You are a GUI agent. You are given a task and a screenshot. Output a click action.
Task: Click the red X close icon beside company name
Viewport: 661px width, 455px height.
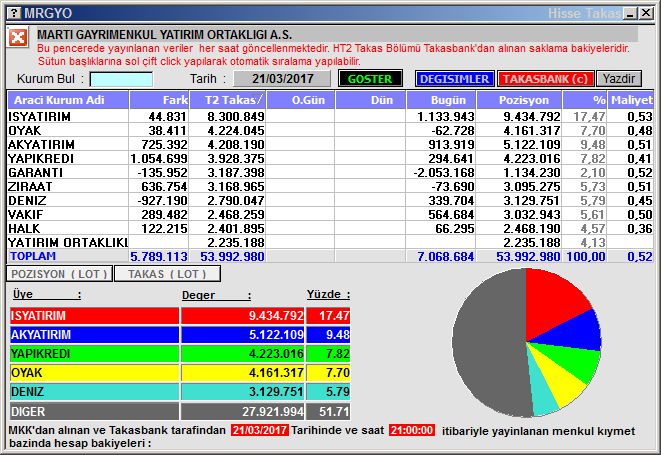18,38
